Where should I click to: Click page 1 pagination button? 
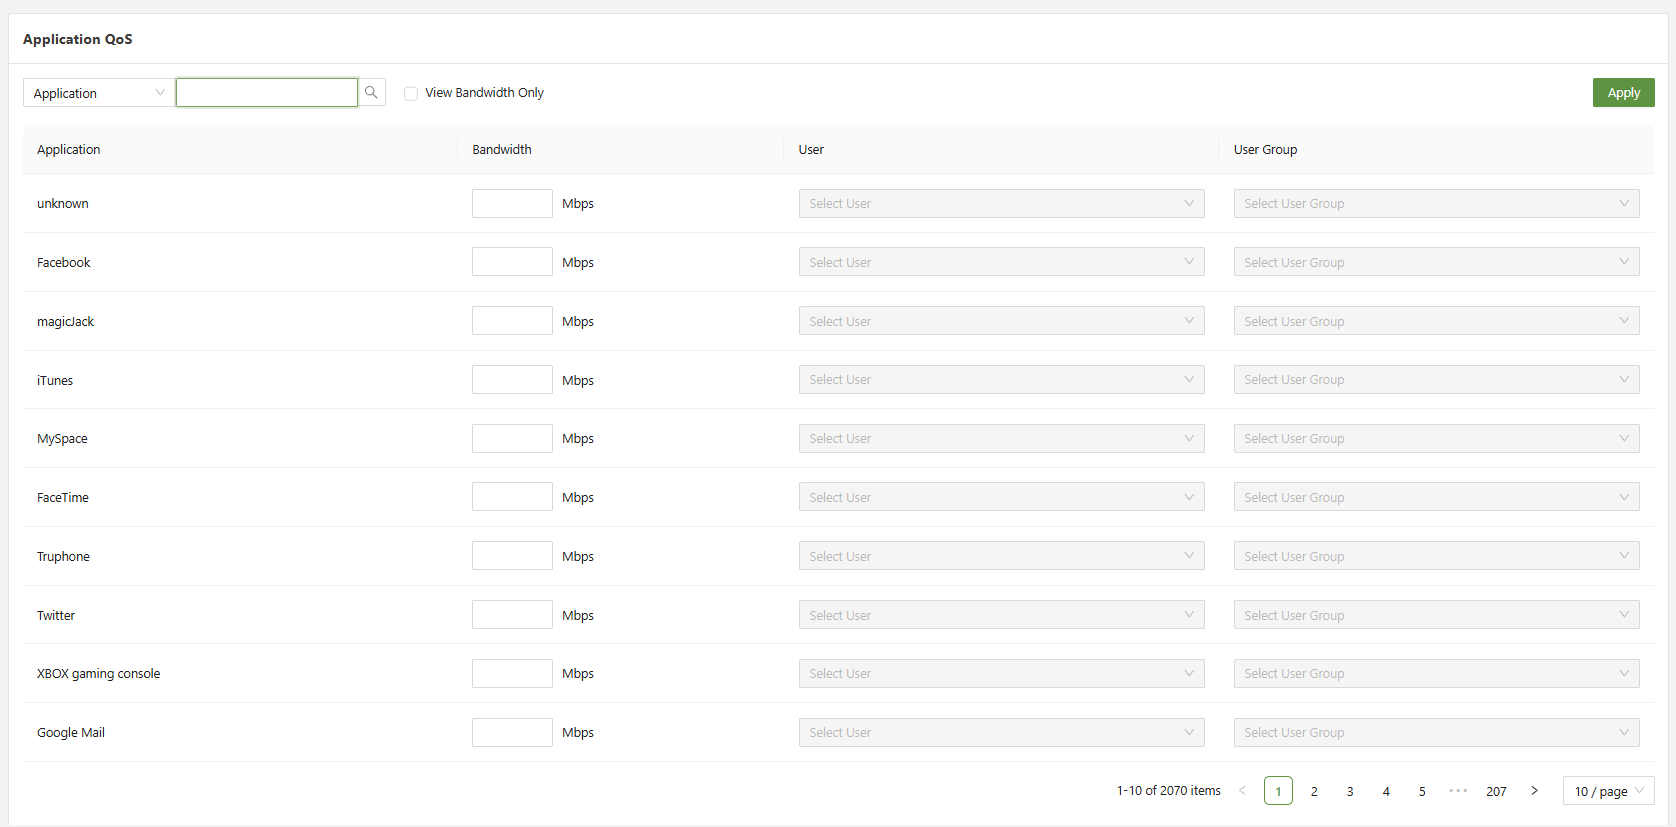point(1278,791)
